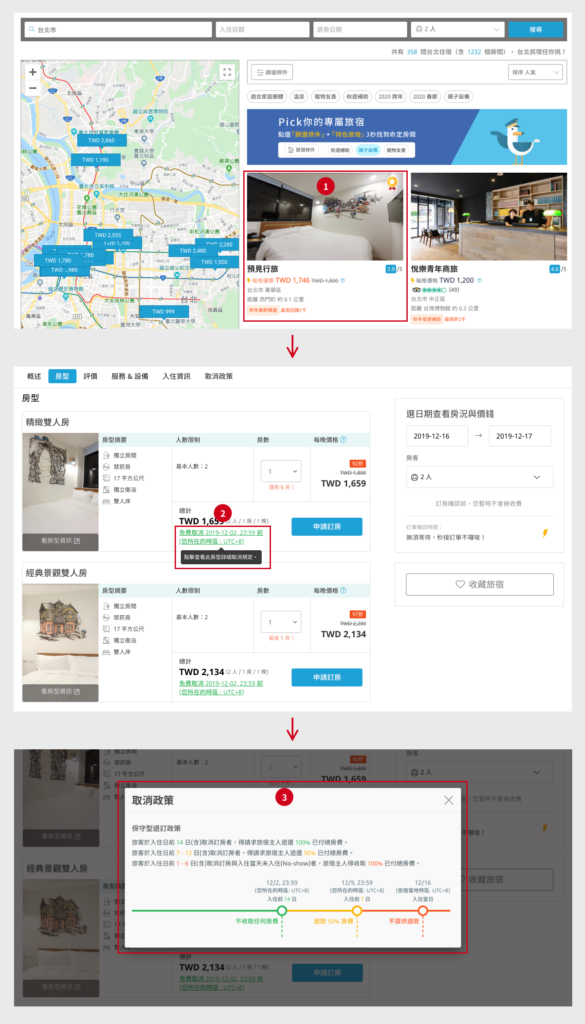Viewport: 585px width, 1024px height.
Task: Click TripAdvisor owl rating for 悅樂青年商旅
Action: click(429, 289)
